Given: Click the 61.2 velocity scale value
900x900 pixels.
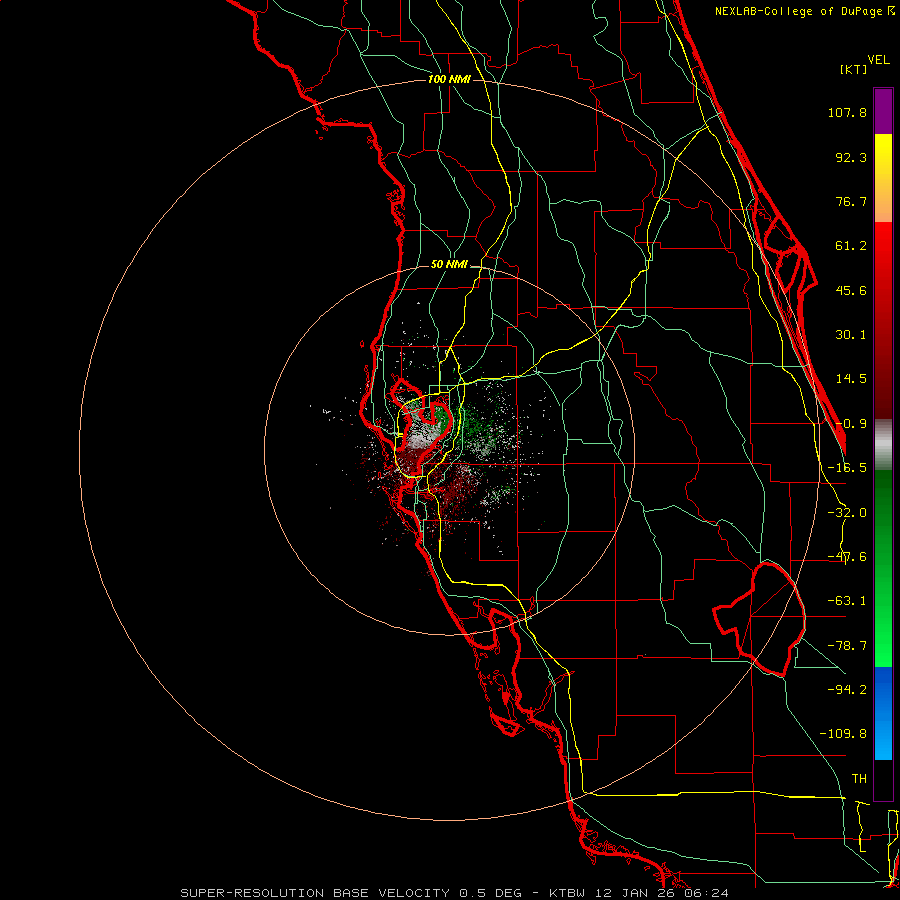Looking at the screenshot, I should pyautogui.click(x=851, y=246).
